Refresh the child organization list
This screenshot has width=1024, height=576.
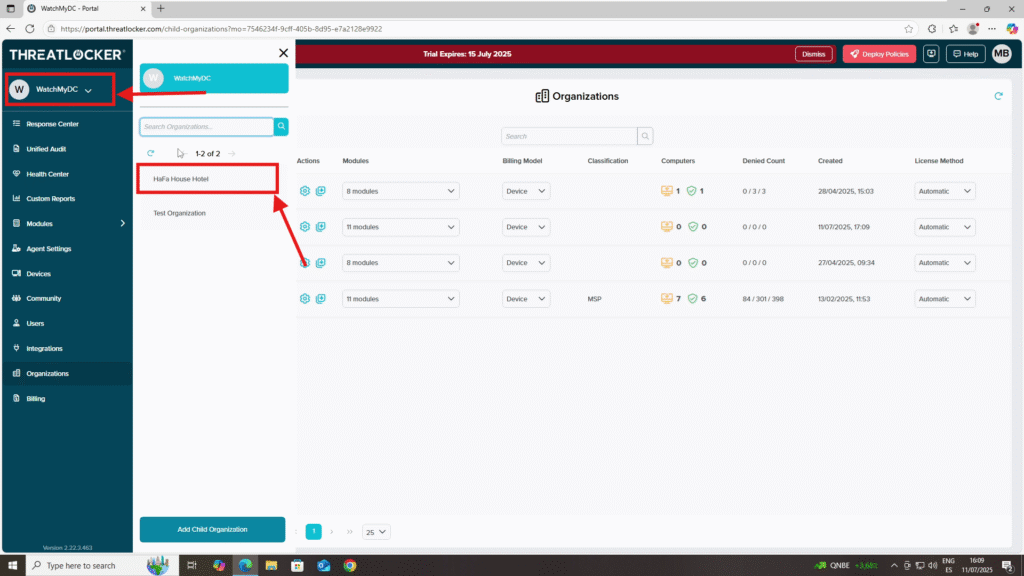(151, 153)
